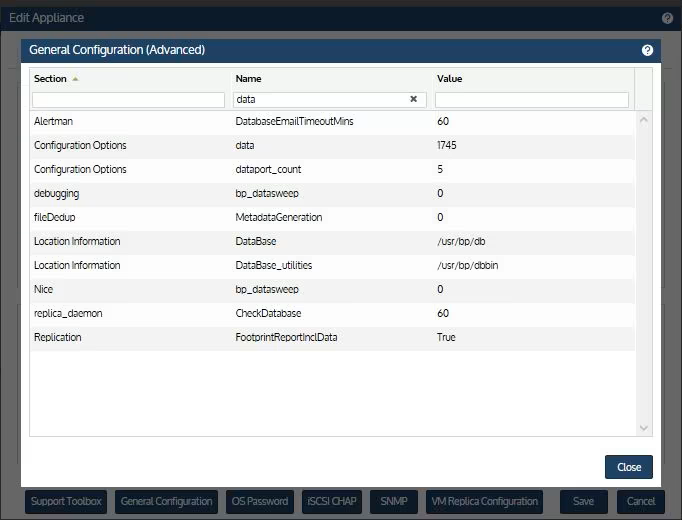This screenshot has width=682, height=520.
Task: Open the SNMP settings button
Action: (x=394, y=501)
